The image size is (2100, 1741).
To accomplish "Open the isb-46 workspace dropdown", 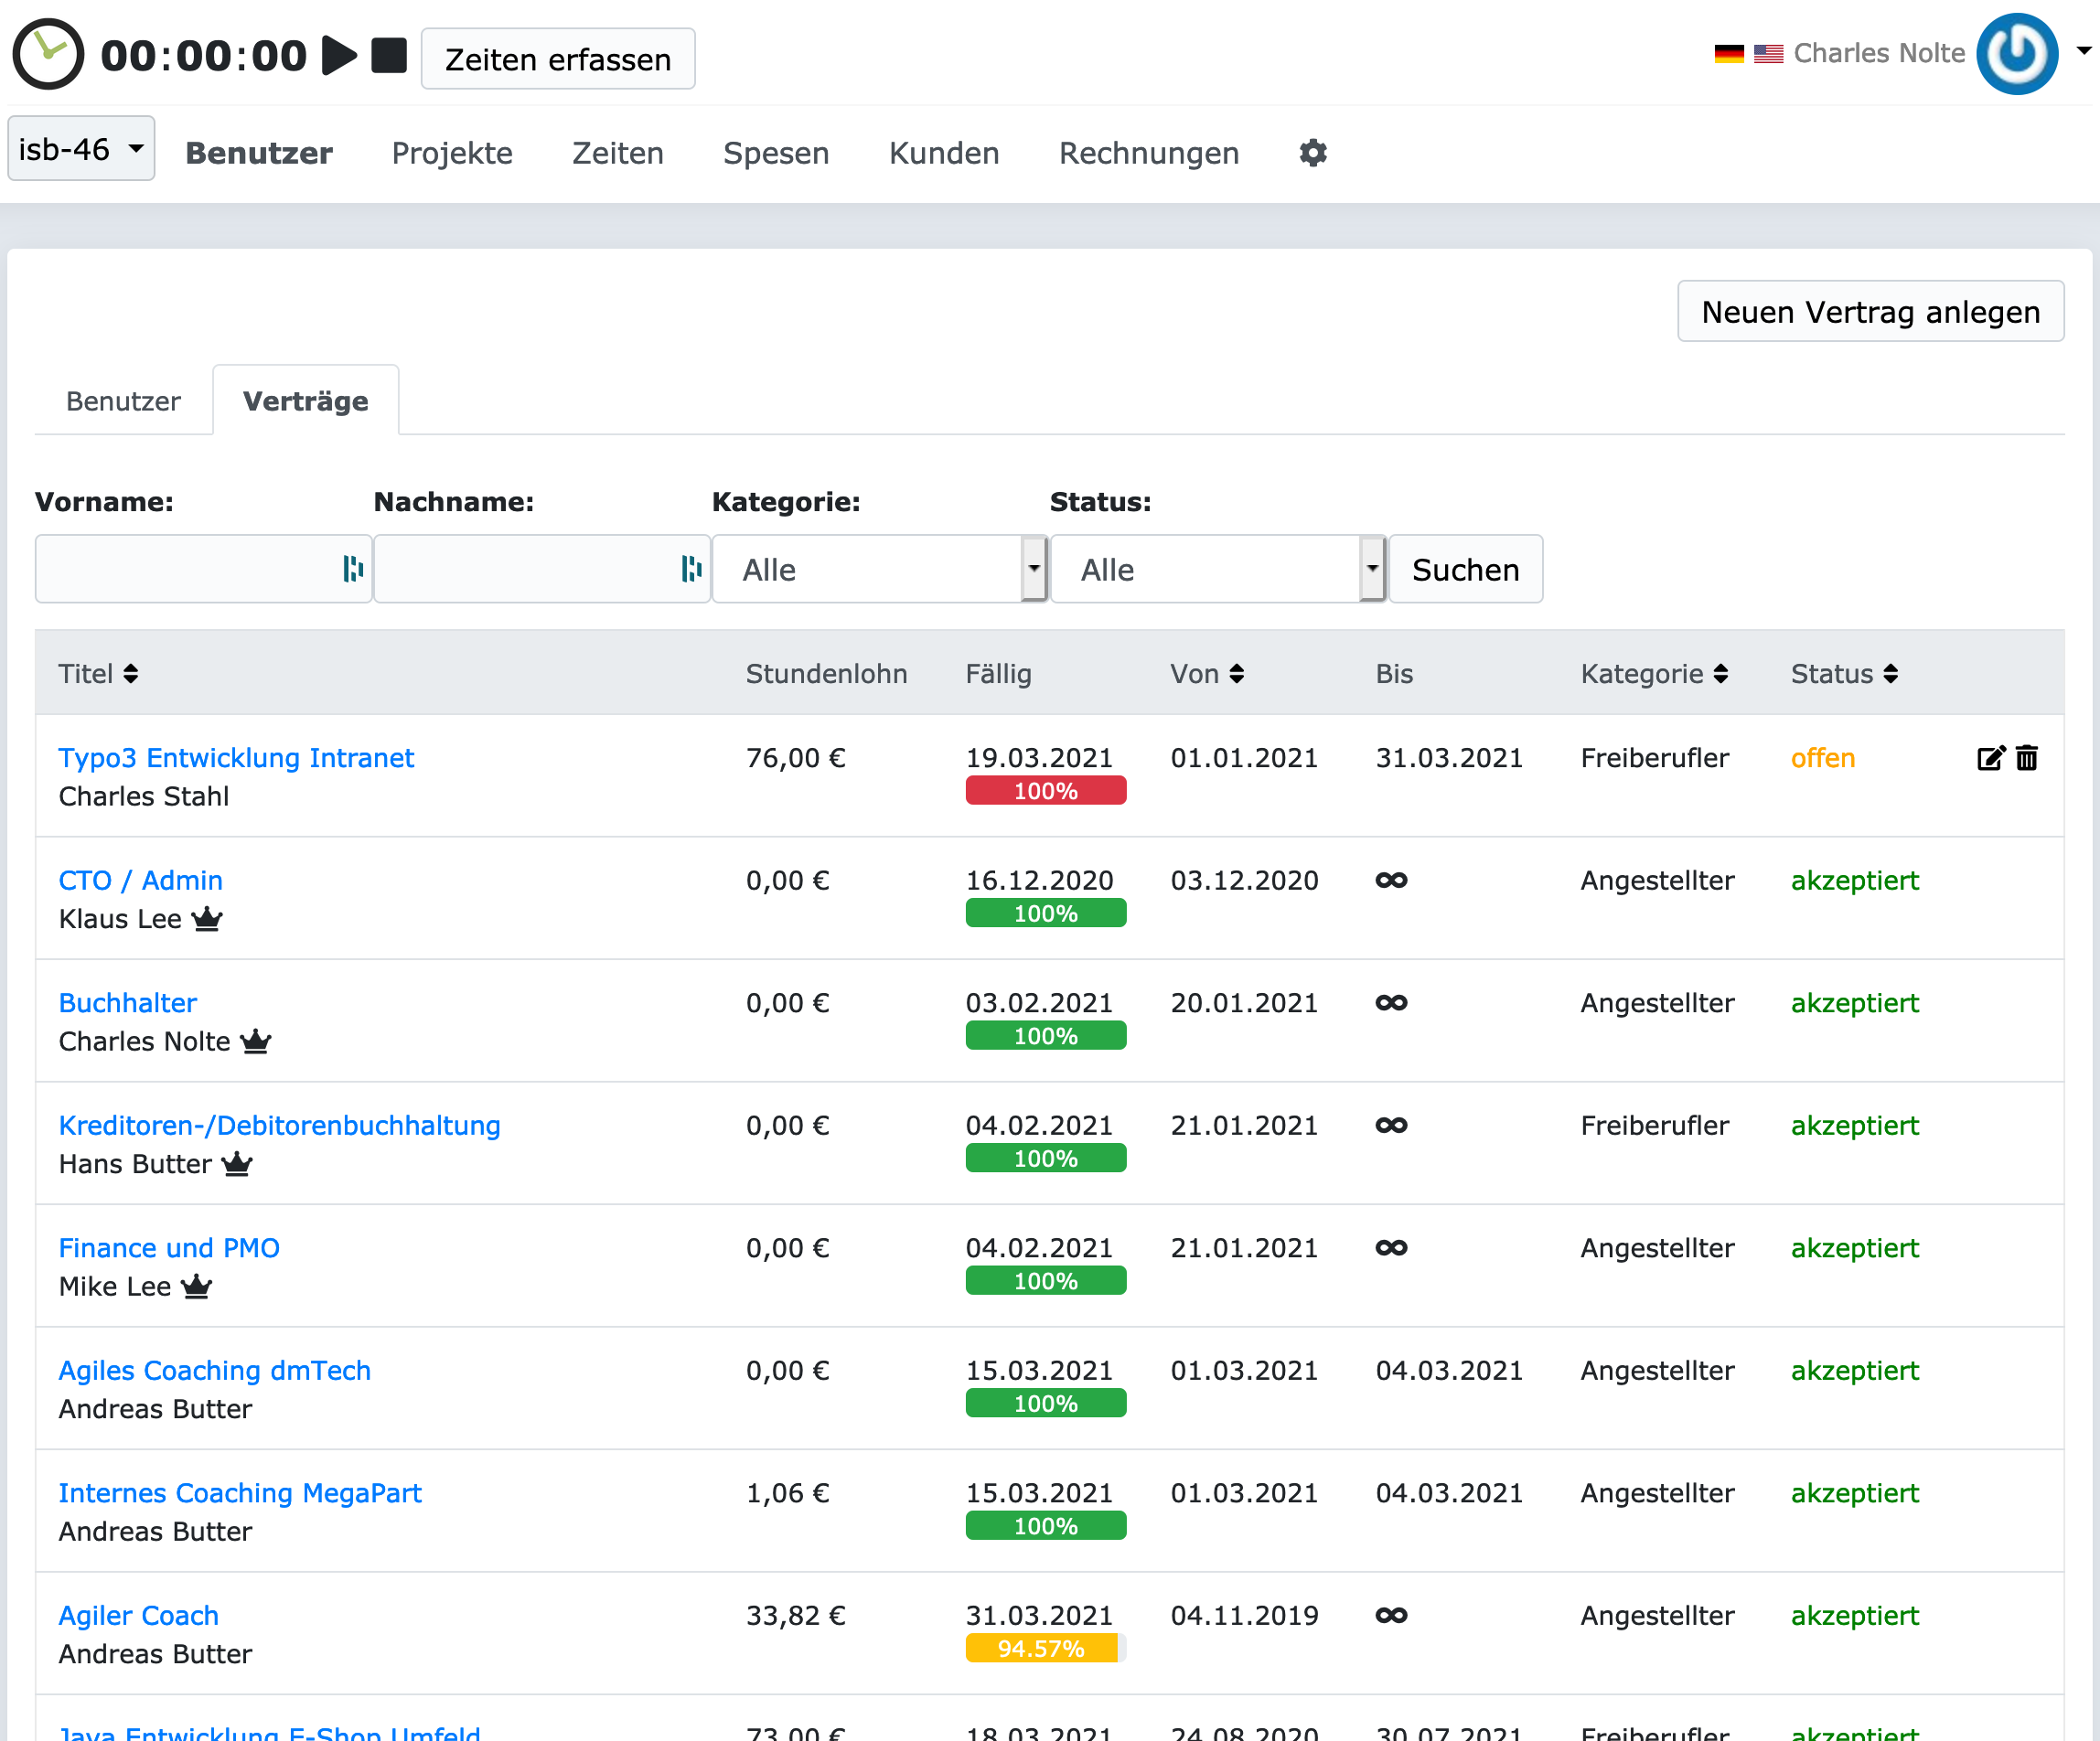I will pos(81,149).
